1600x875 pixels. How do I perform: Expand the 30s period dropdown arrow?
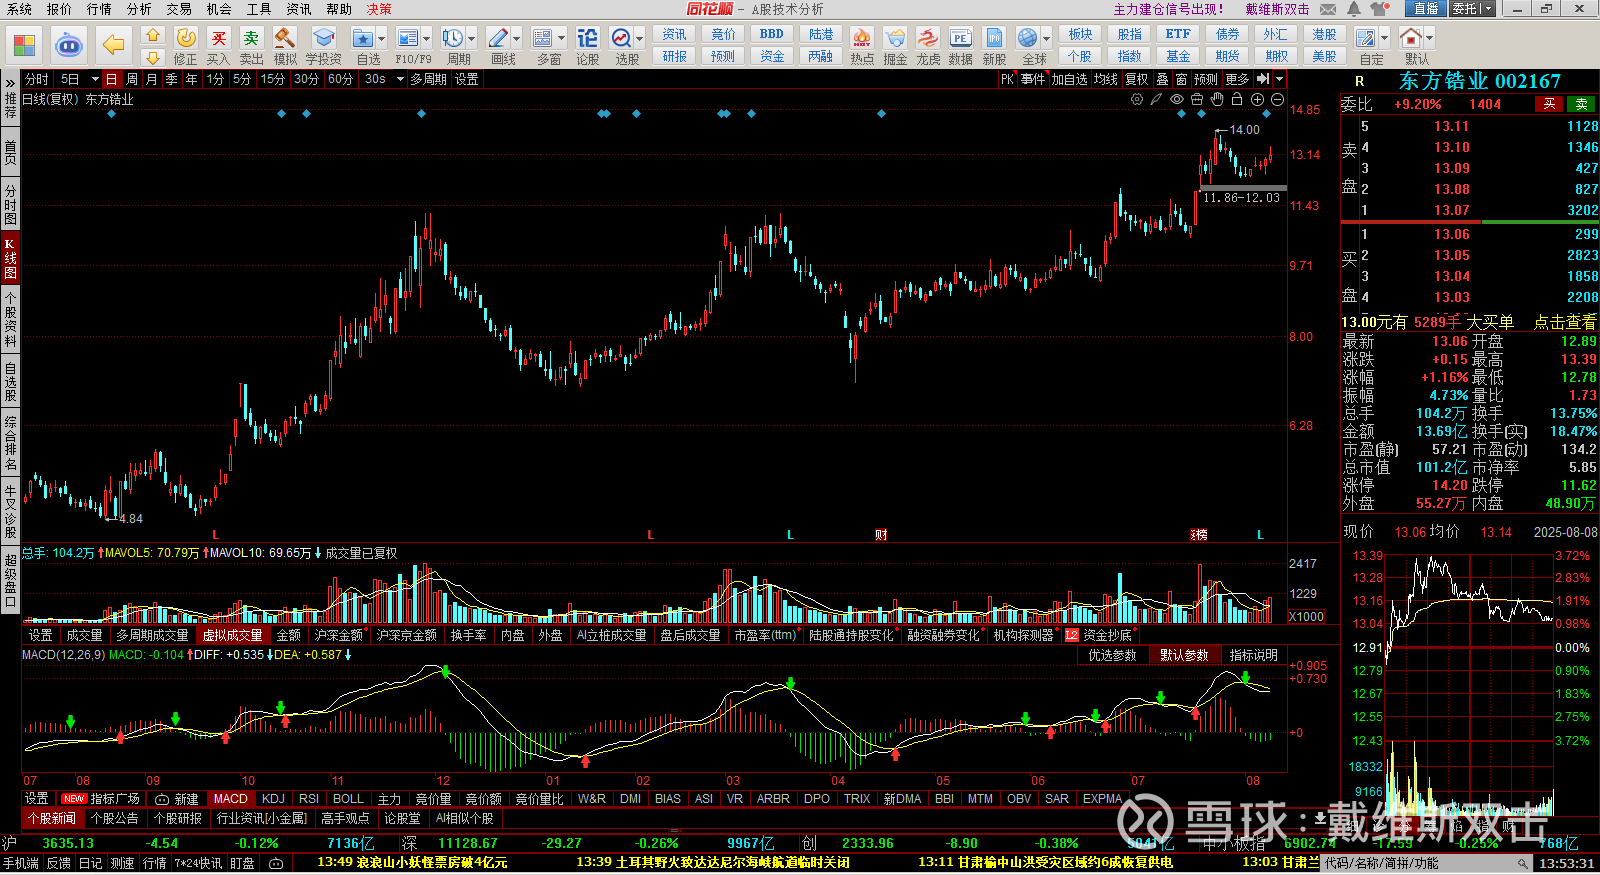tap(400, 79)
